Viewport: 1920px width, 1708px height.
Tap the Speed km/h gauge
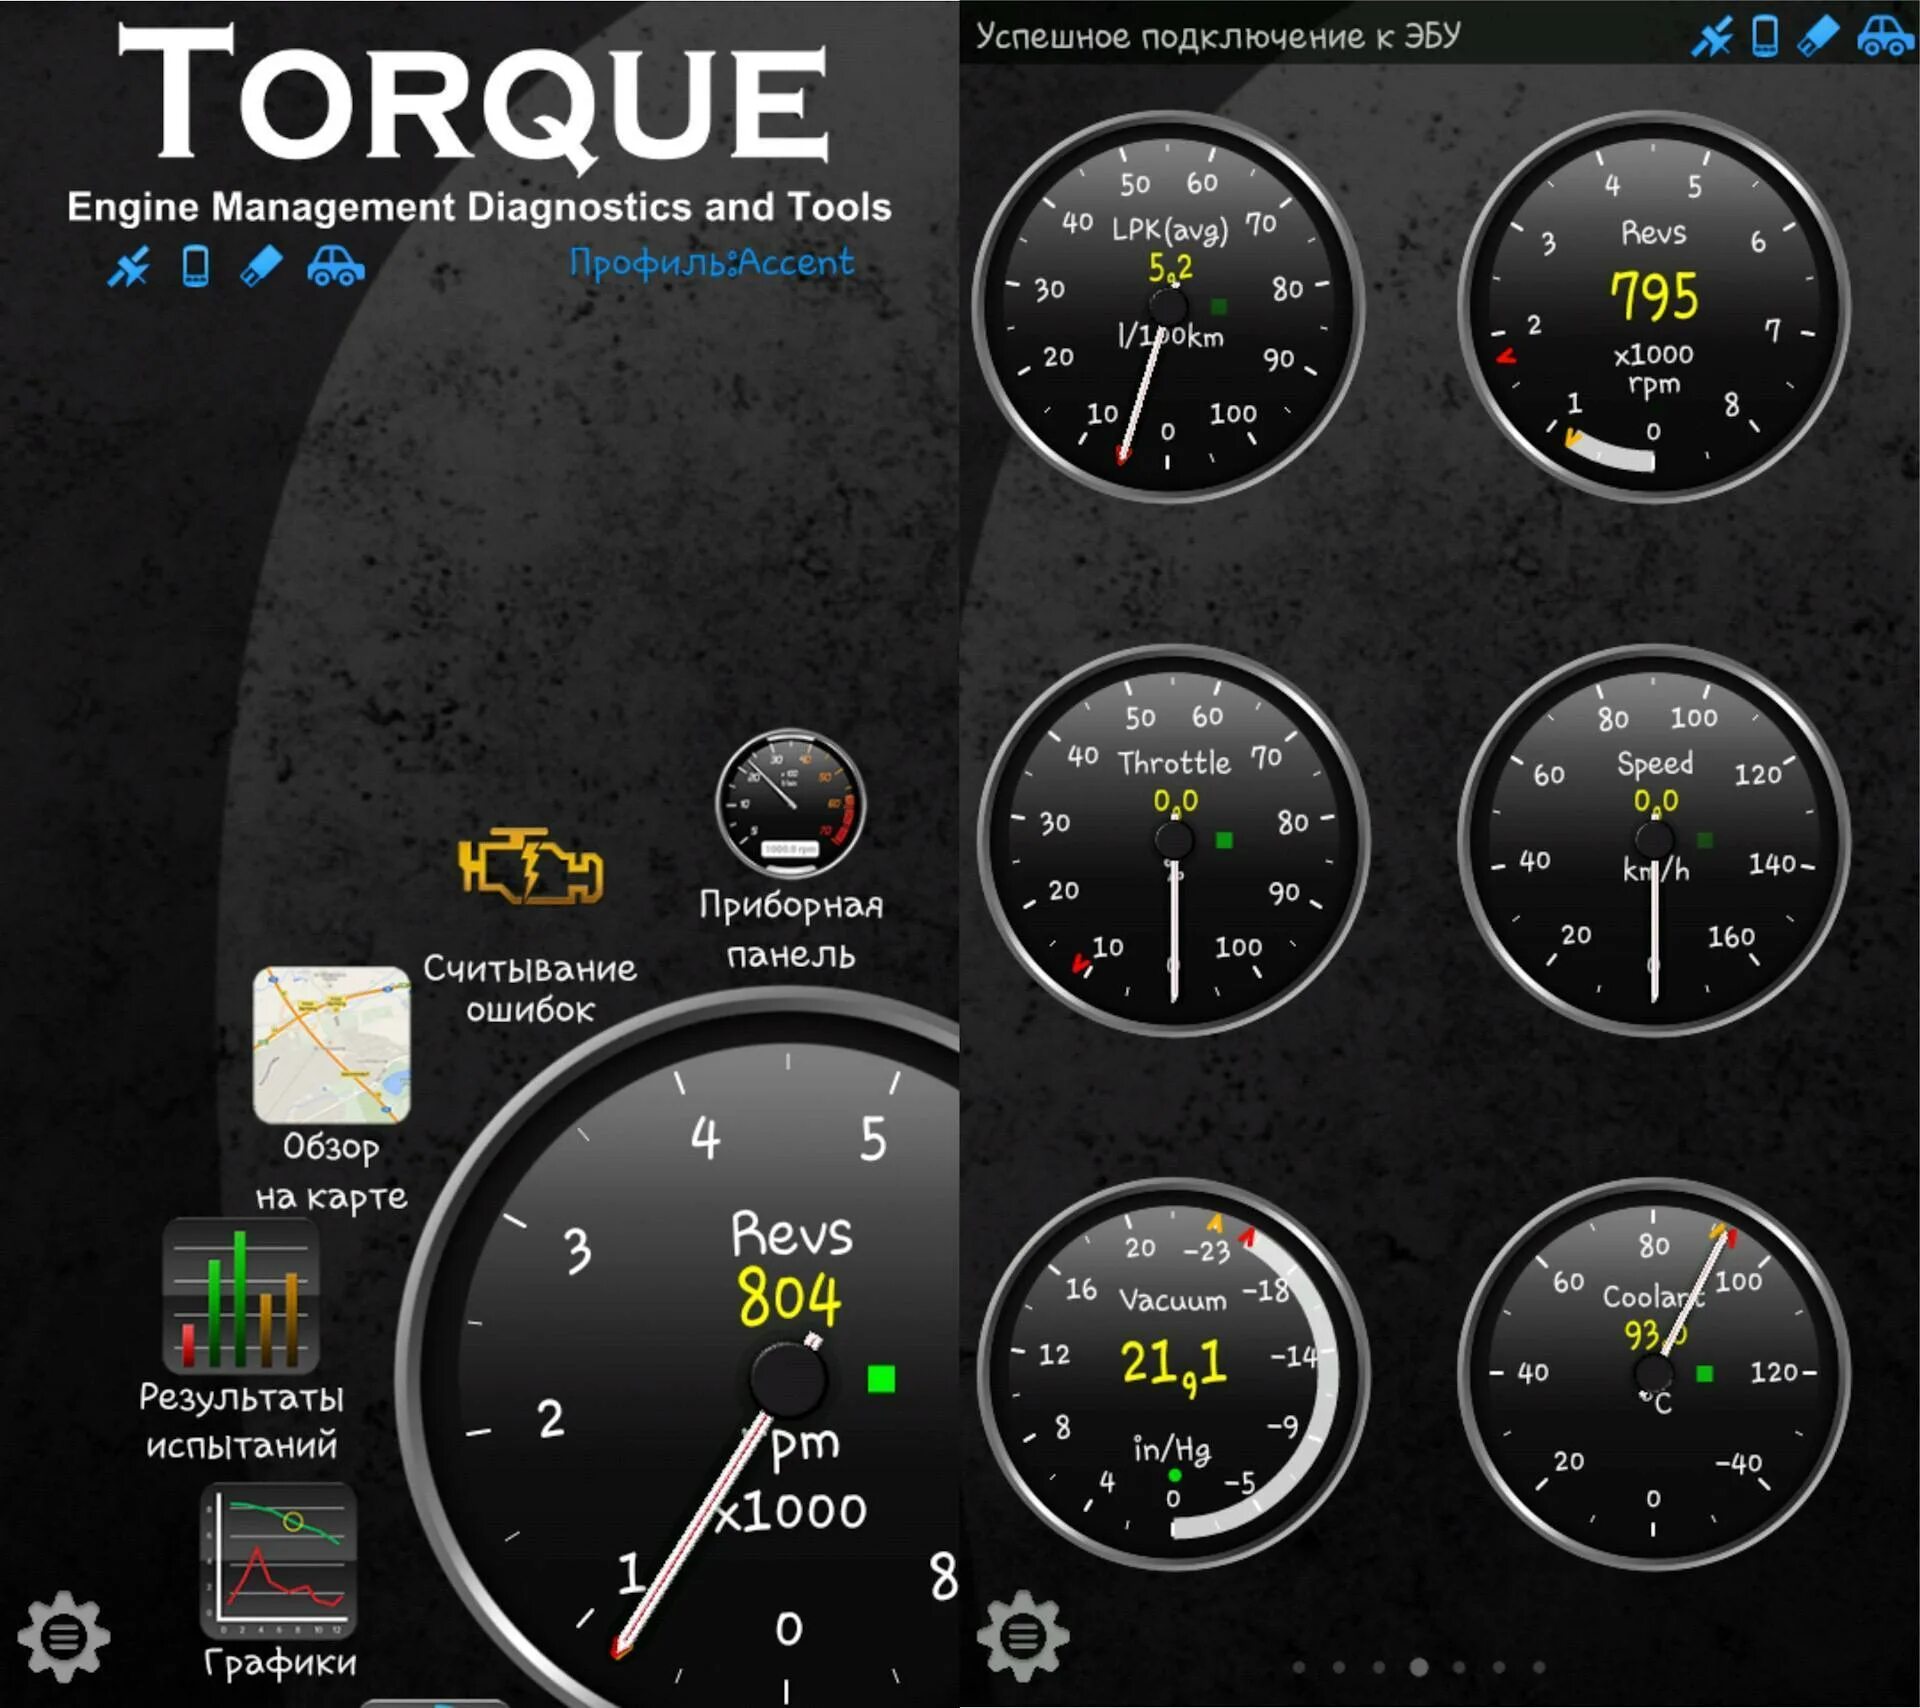pyautogui.click(x=1653, y=840)
